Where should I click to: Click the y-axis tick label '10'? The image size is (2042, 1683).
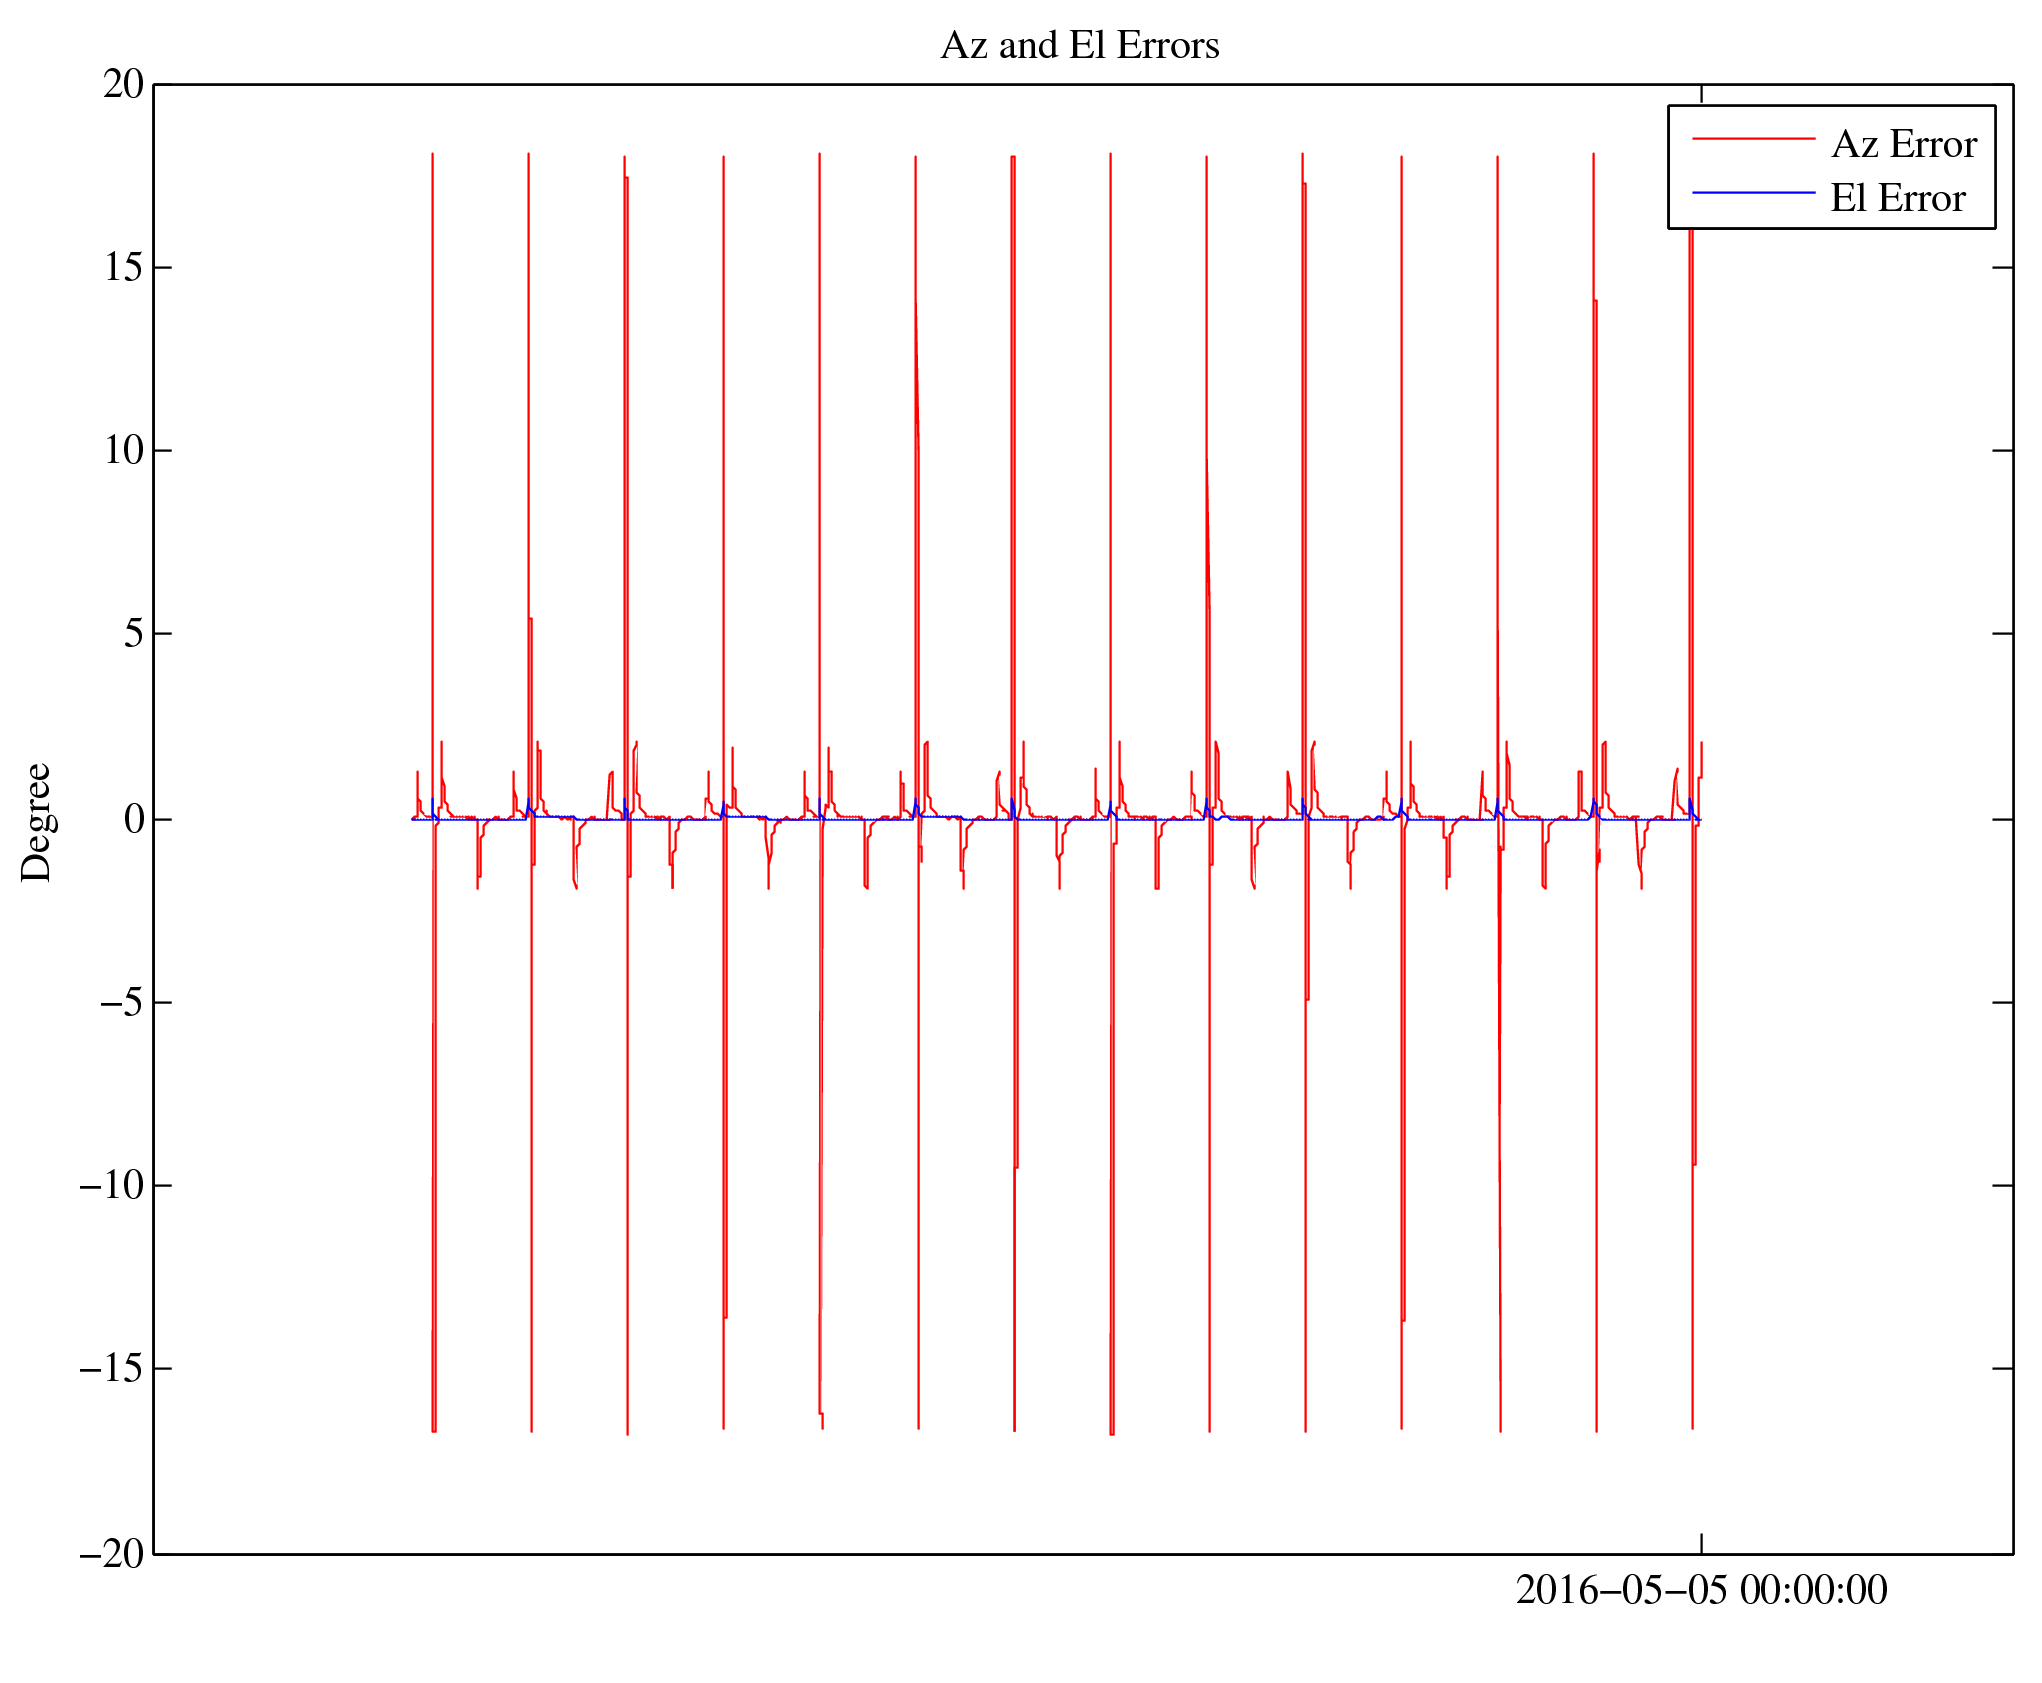click(123, 450)
